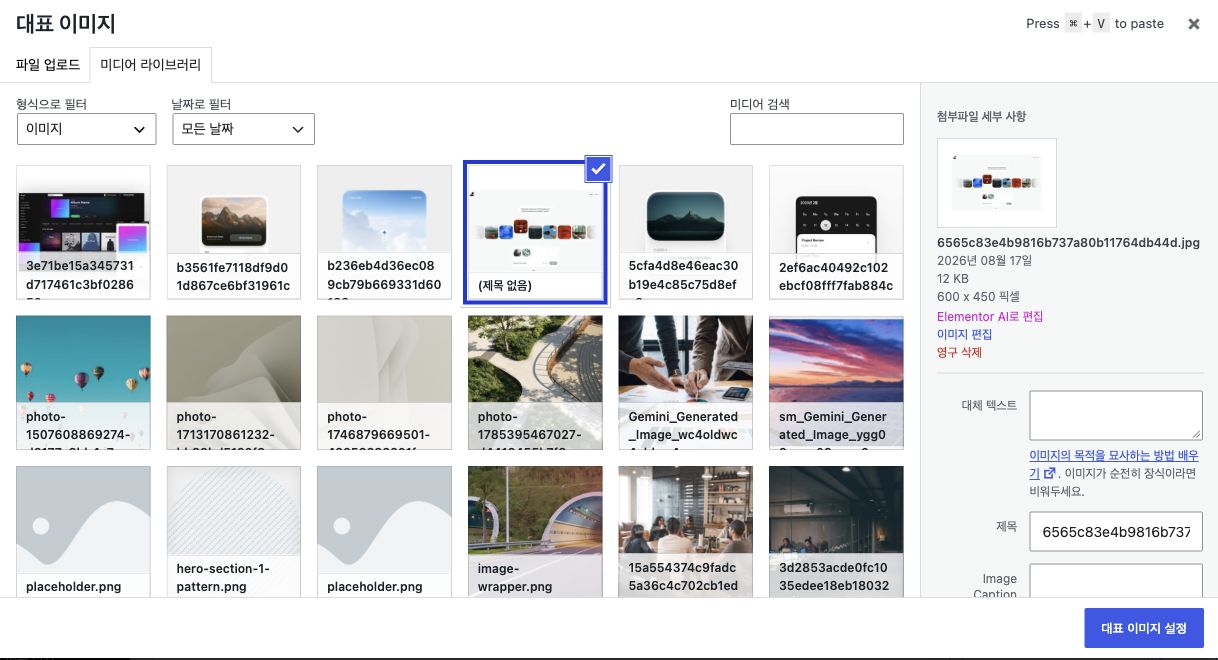Click the 제목 input field
Image resolution: width=1218 pixels, height=660 pixels.
pyautogui.click(x=1116, y=532)
